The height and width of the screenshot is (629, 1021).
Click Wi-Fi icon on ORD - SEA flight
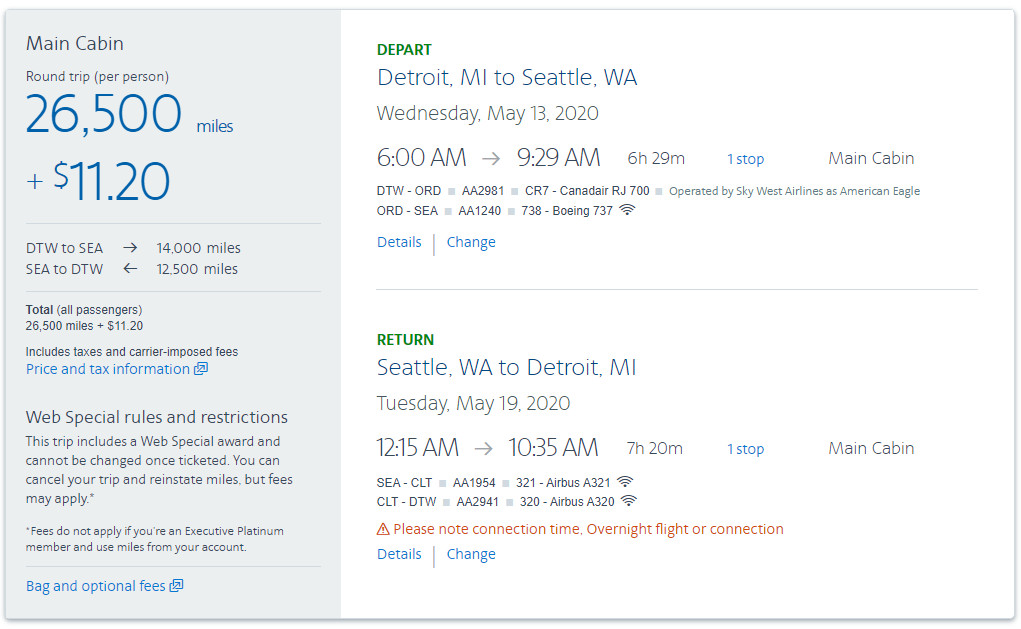(x=627, y=210)
